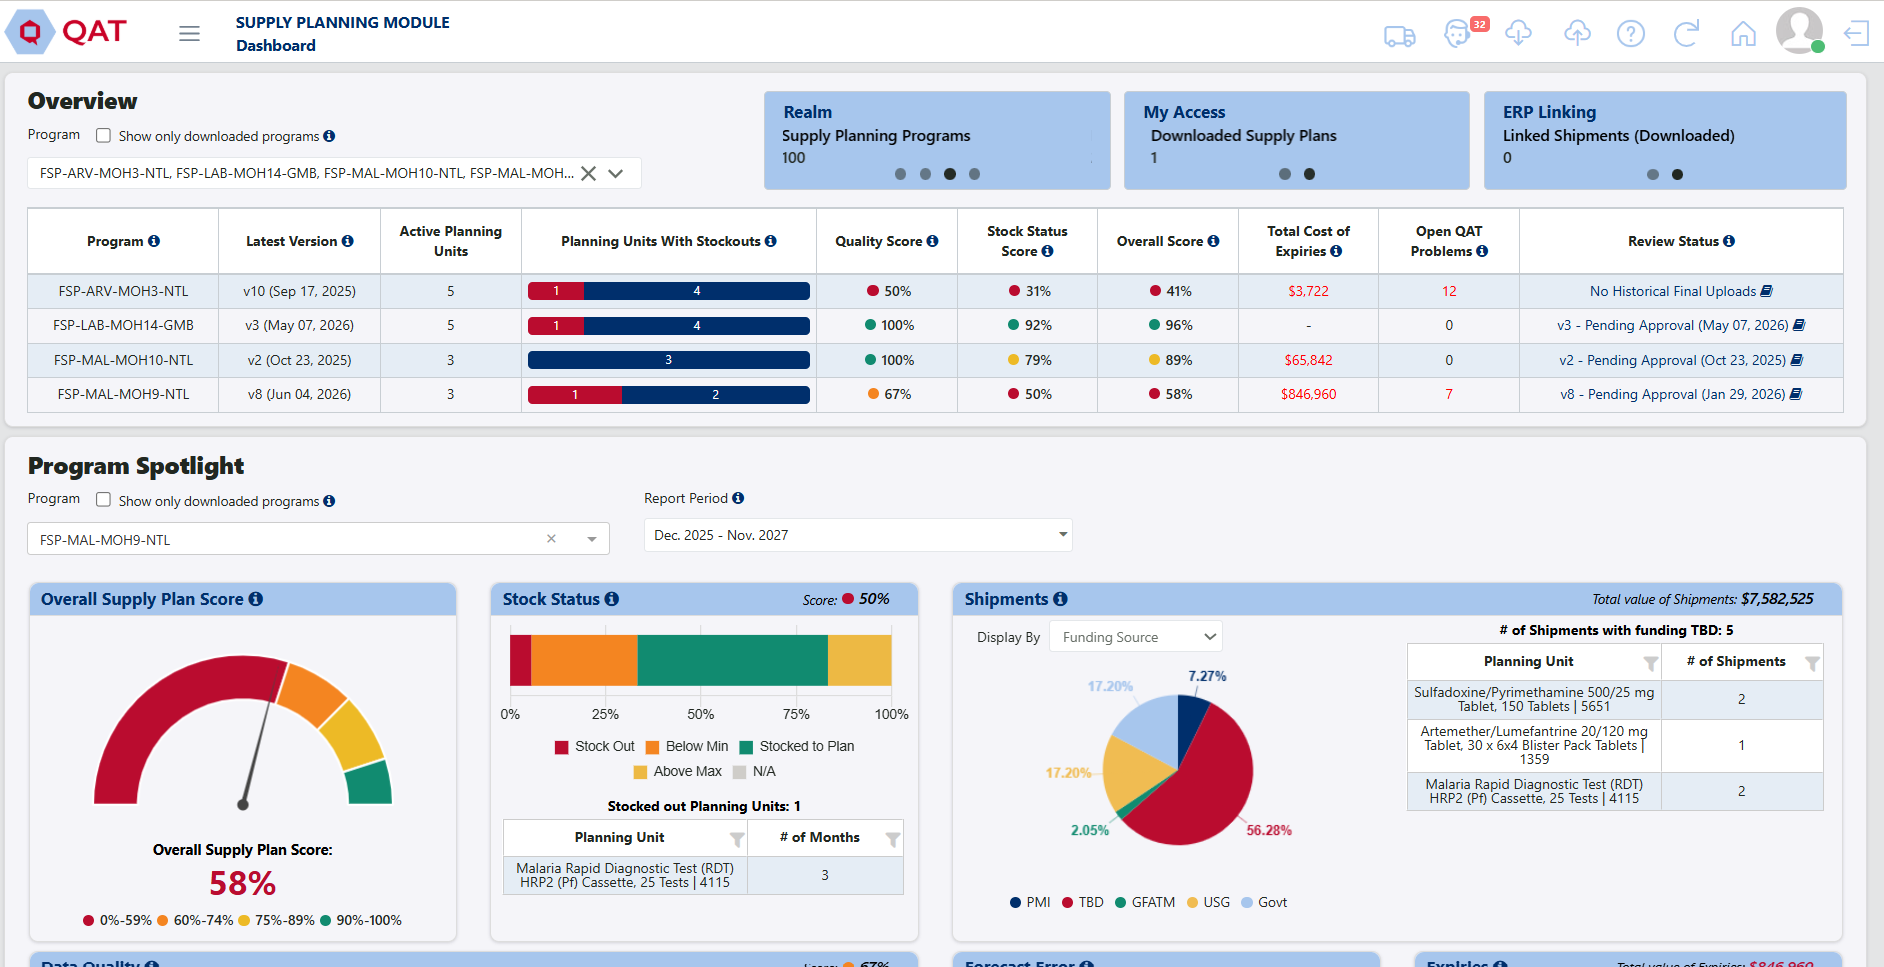Click Govt color swatch in pie legend
Screen dimensions: 1884x967
click(x=1247, y=902)
